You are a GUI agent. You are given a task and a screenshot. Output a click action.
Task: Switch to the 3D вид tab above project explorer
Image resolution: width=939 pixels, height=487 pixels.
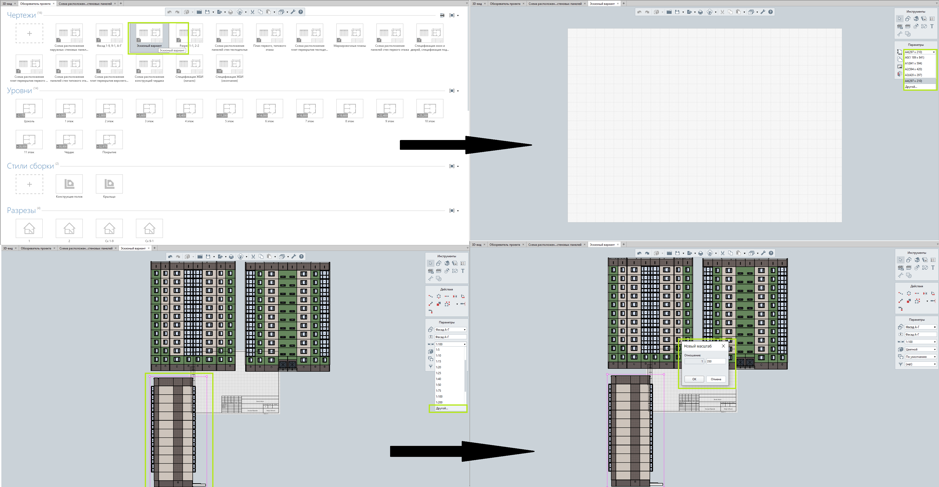(x=8, y=4)
